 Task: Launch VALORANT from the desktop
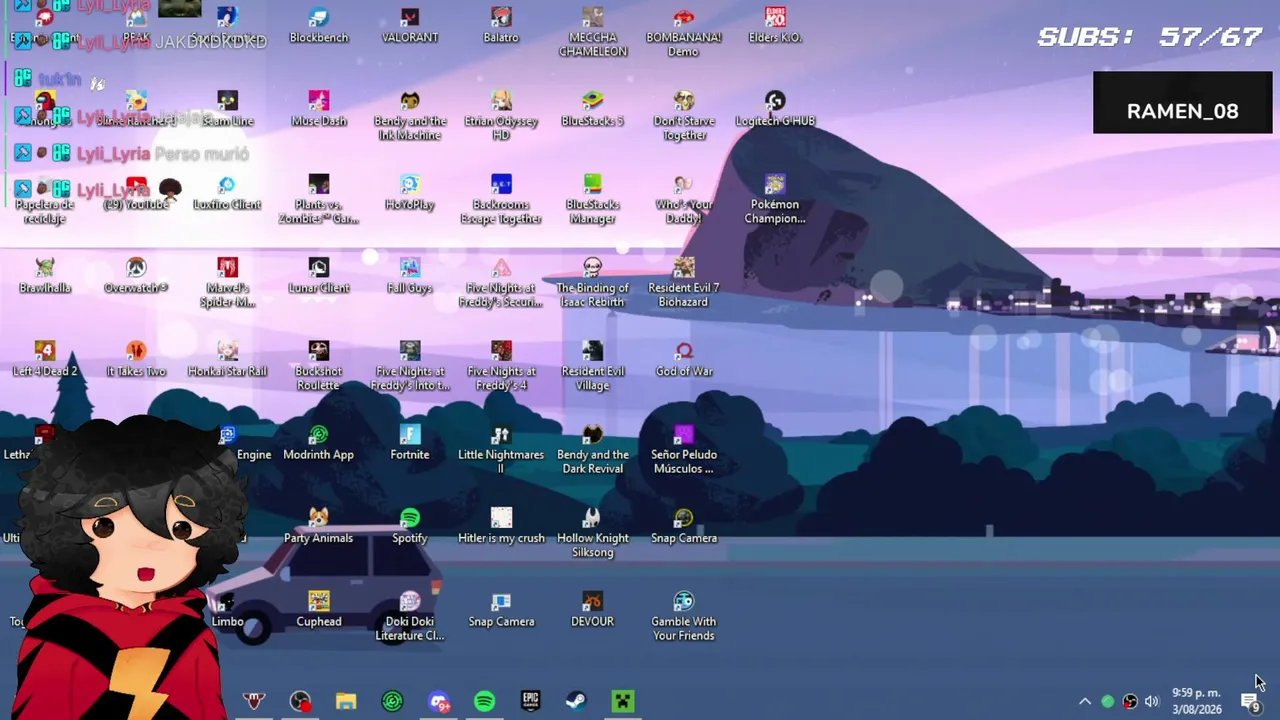[410, 26]
